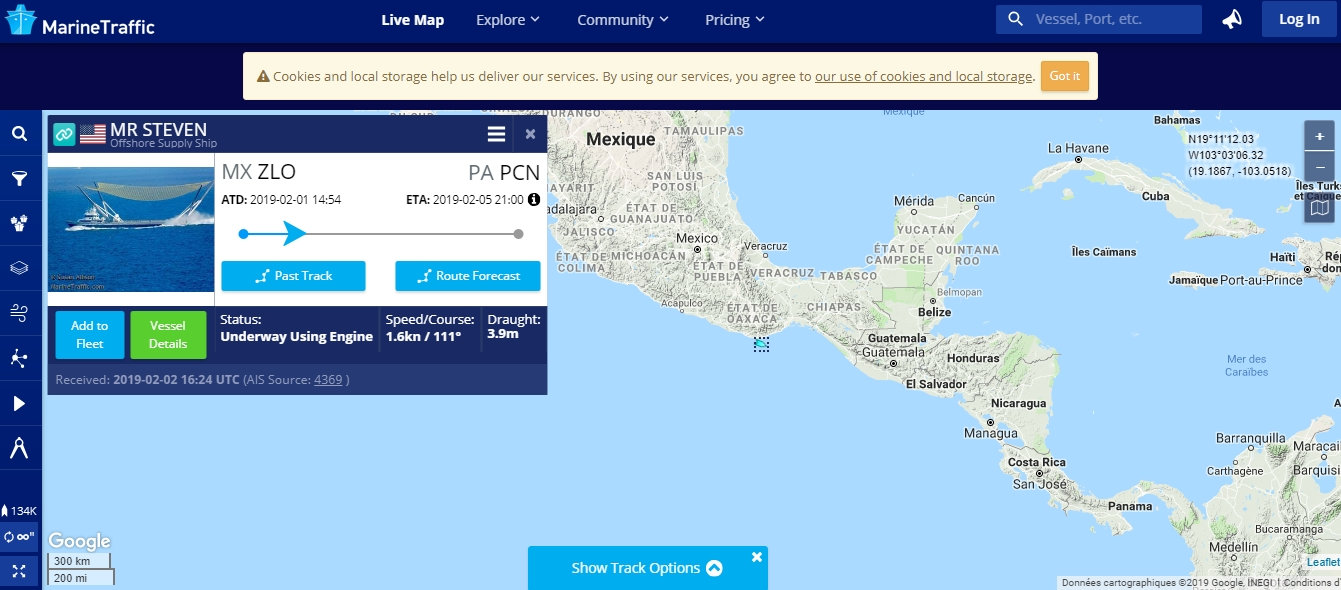Click the ATD 2019-02-01 14:54 text
Screen dimensions: 1341x590
[281, 199]
